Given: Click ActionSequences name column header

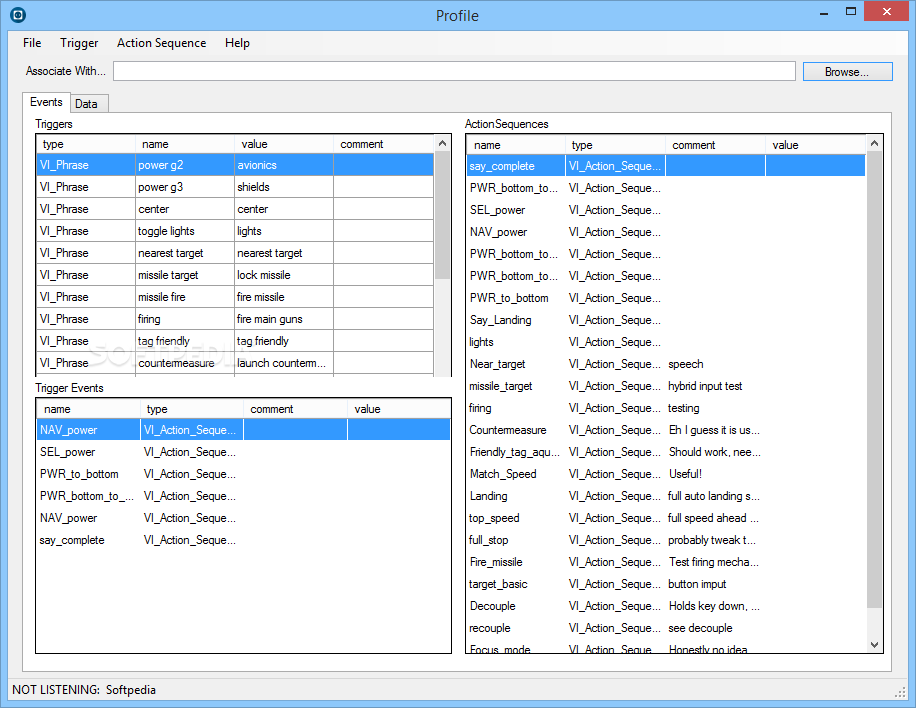Looking at the screenshot, I should pyautogui.click(x=516, y=145).
